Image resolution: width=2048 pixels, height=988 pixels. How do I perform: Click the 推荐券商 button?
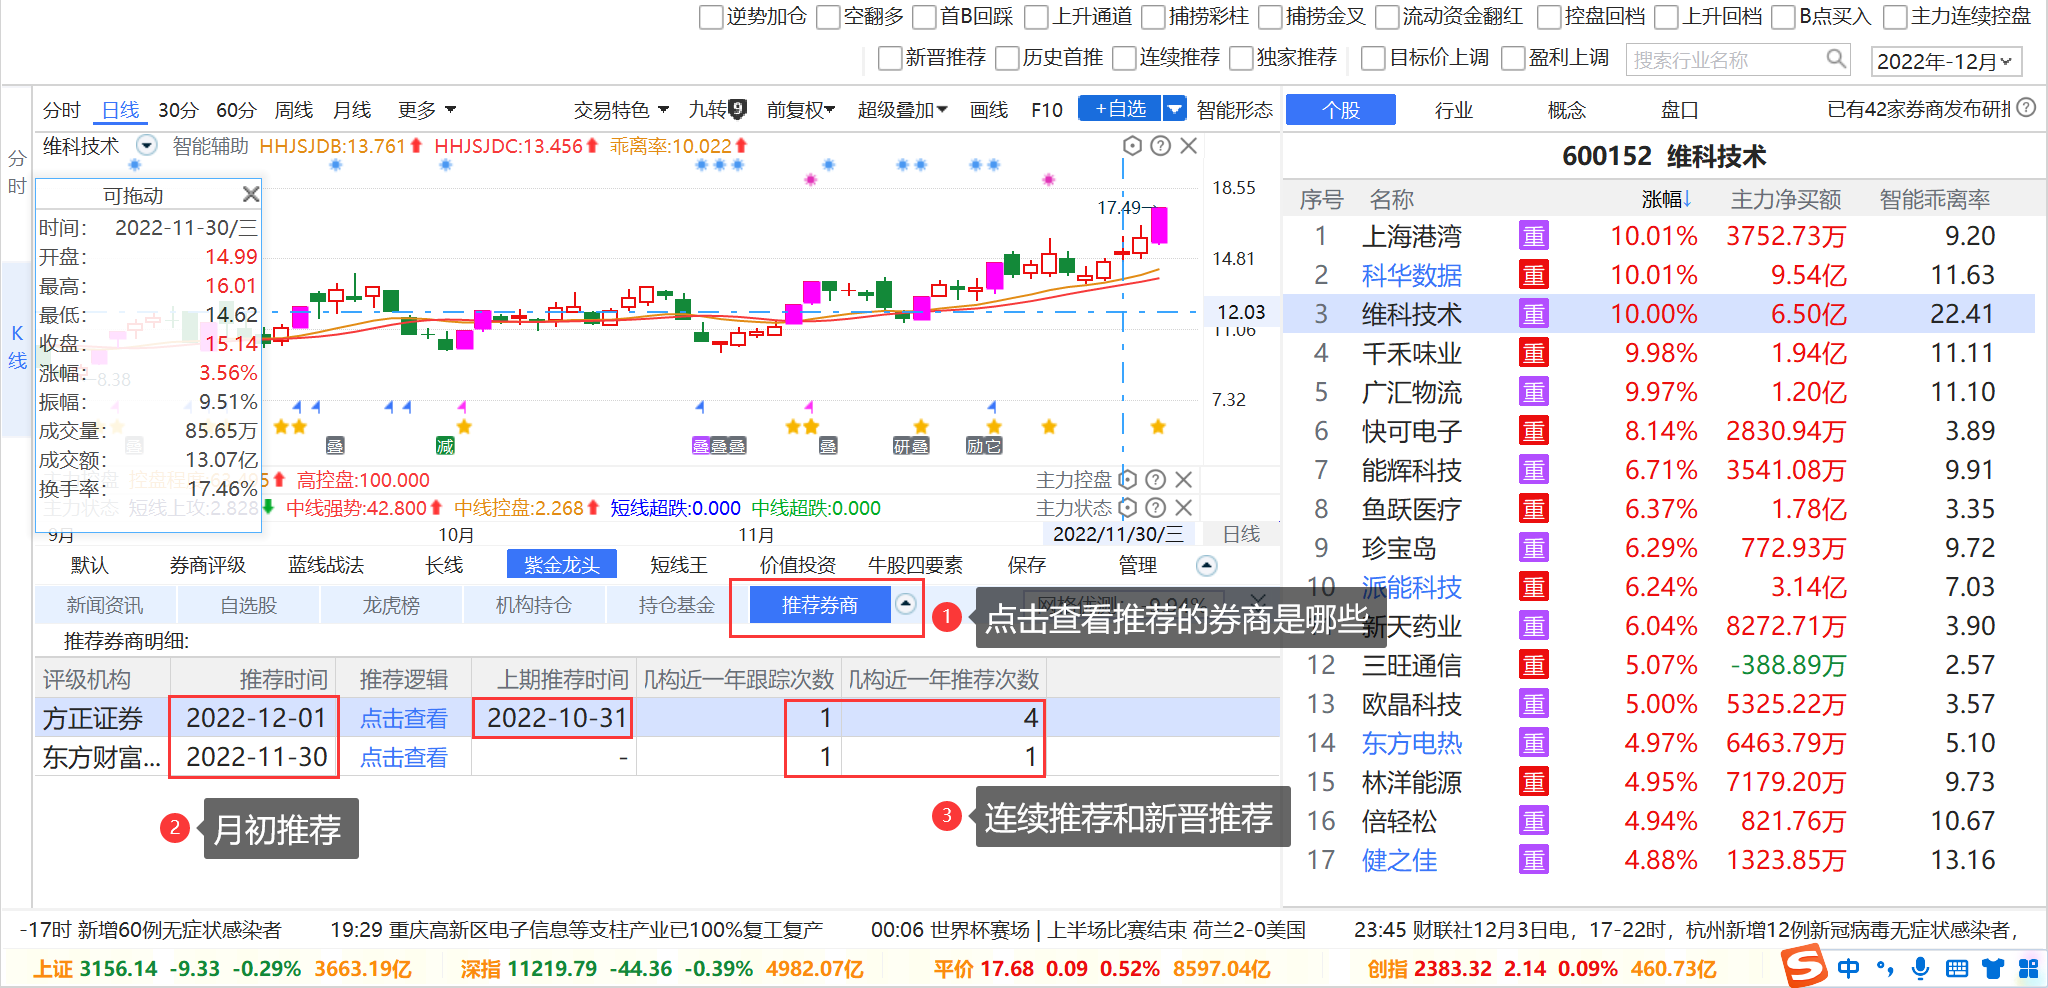[x=820, y=605]
